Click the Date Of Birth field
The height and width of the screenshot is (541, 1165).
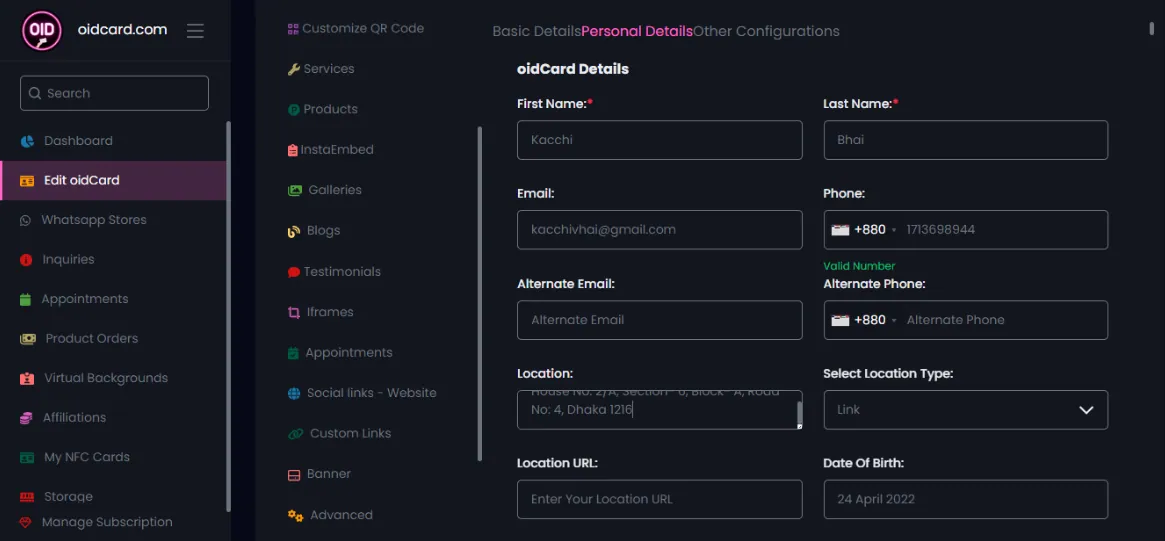click(965, 499)
